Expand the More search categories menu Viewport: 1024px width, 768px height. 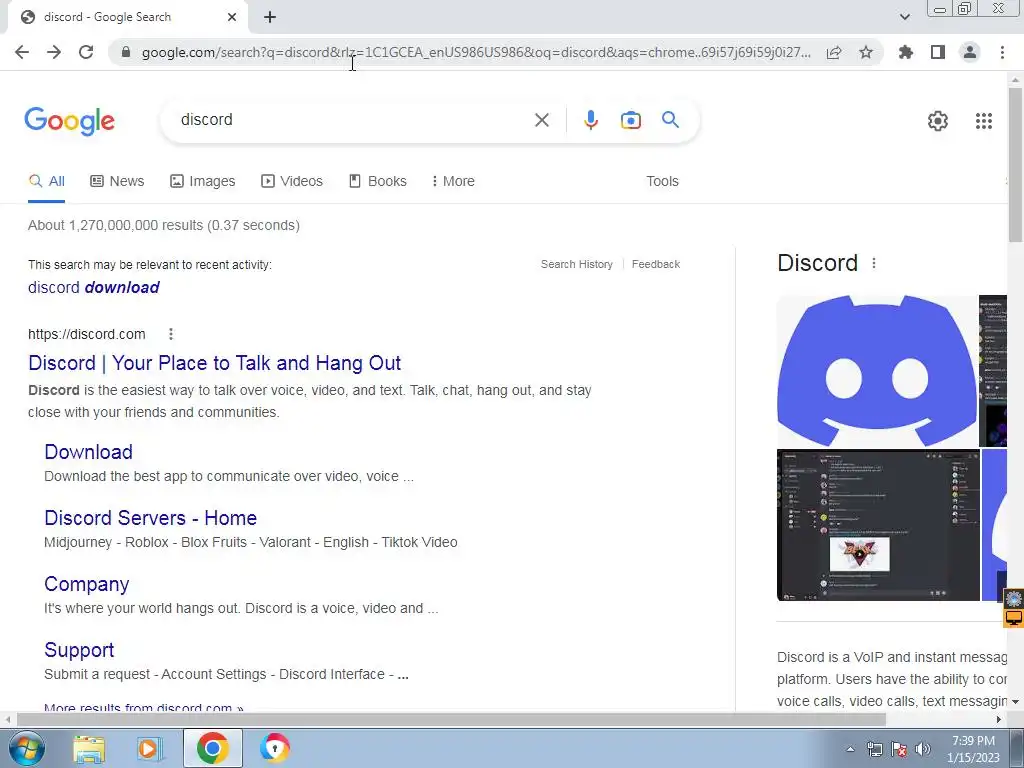[453, 182]
